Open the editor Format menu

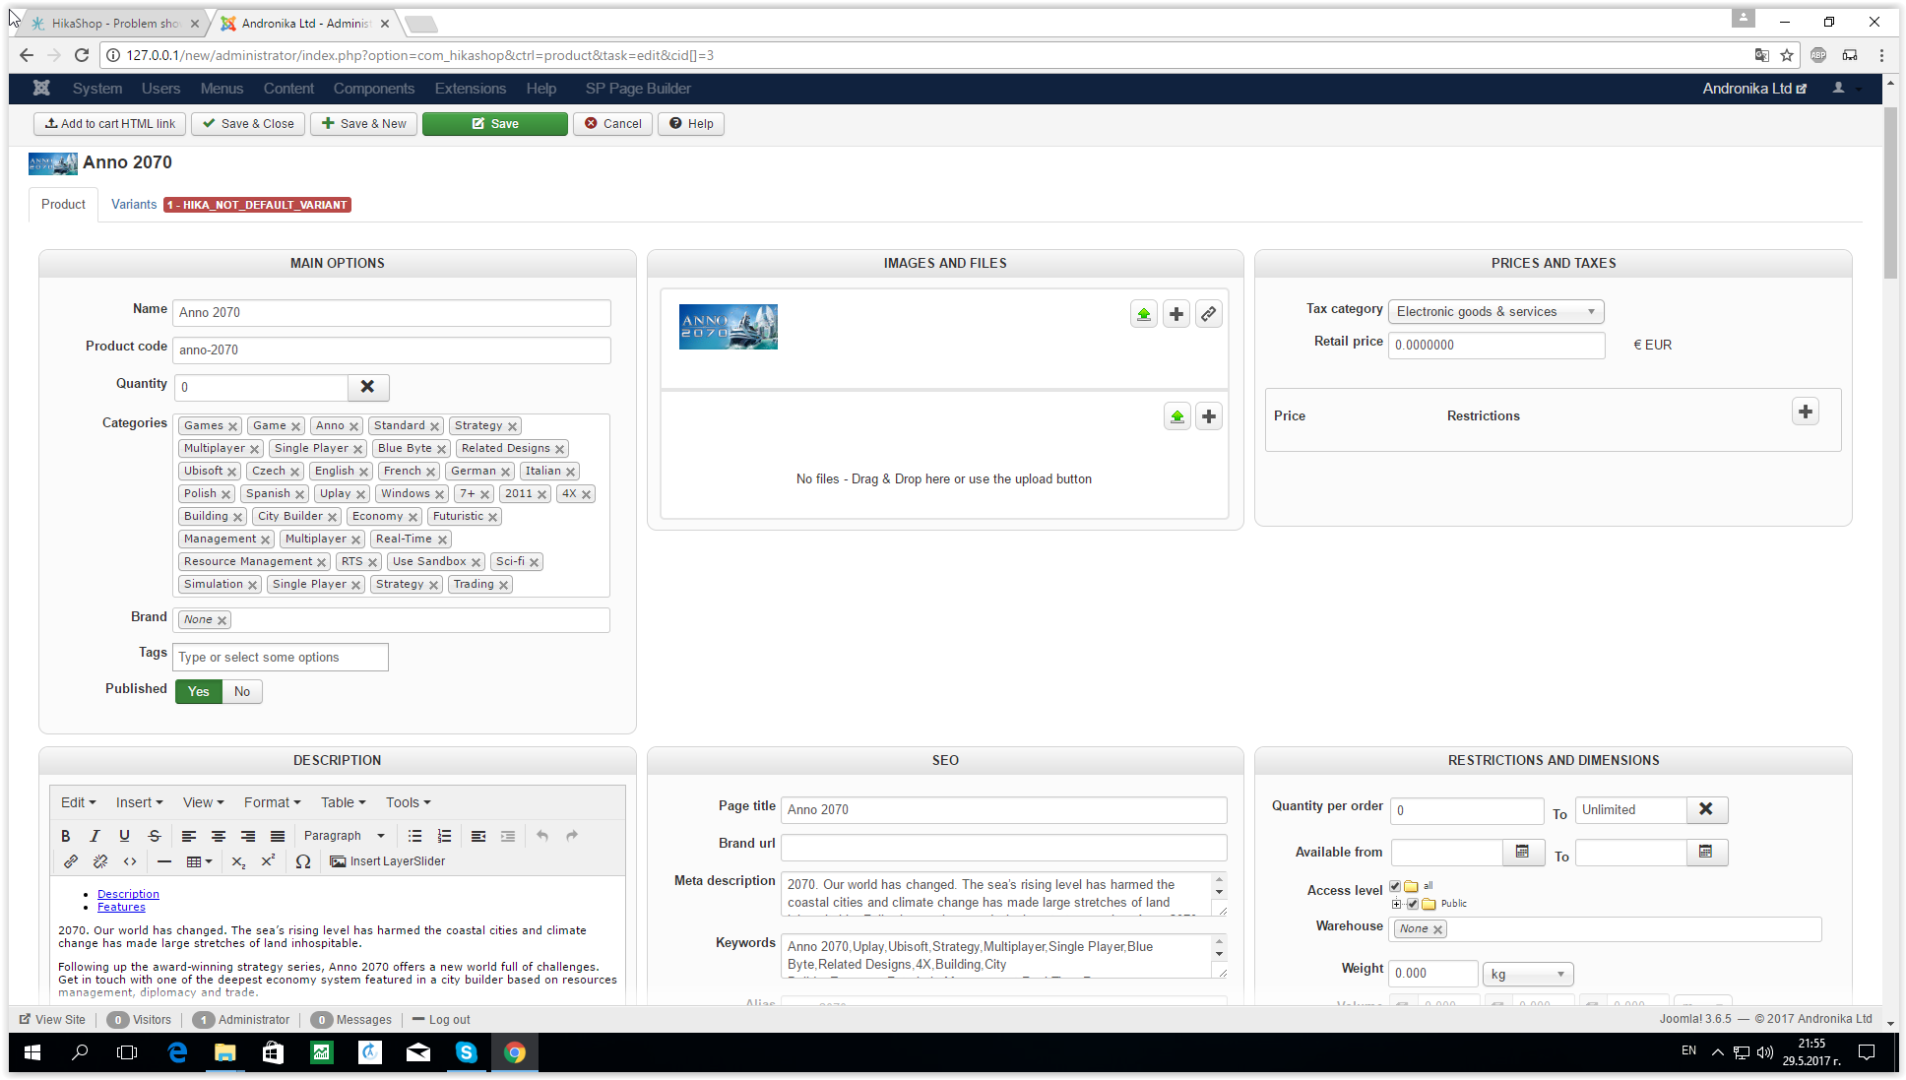tap(272, 802)
